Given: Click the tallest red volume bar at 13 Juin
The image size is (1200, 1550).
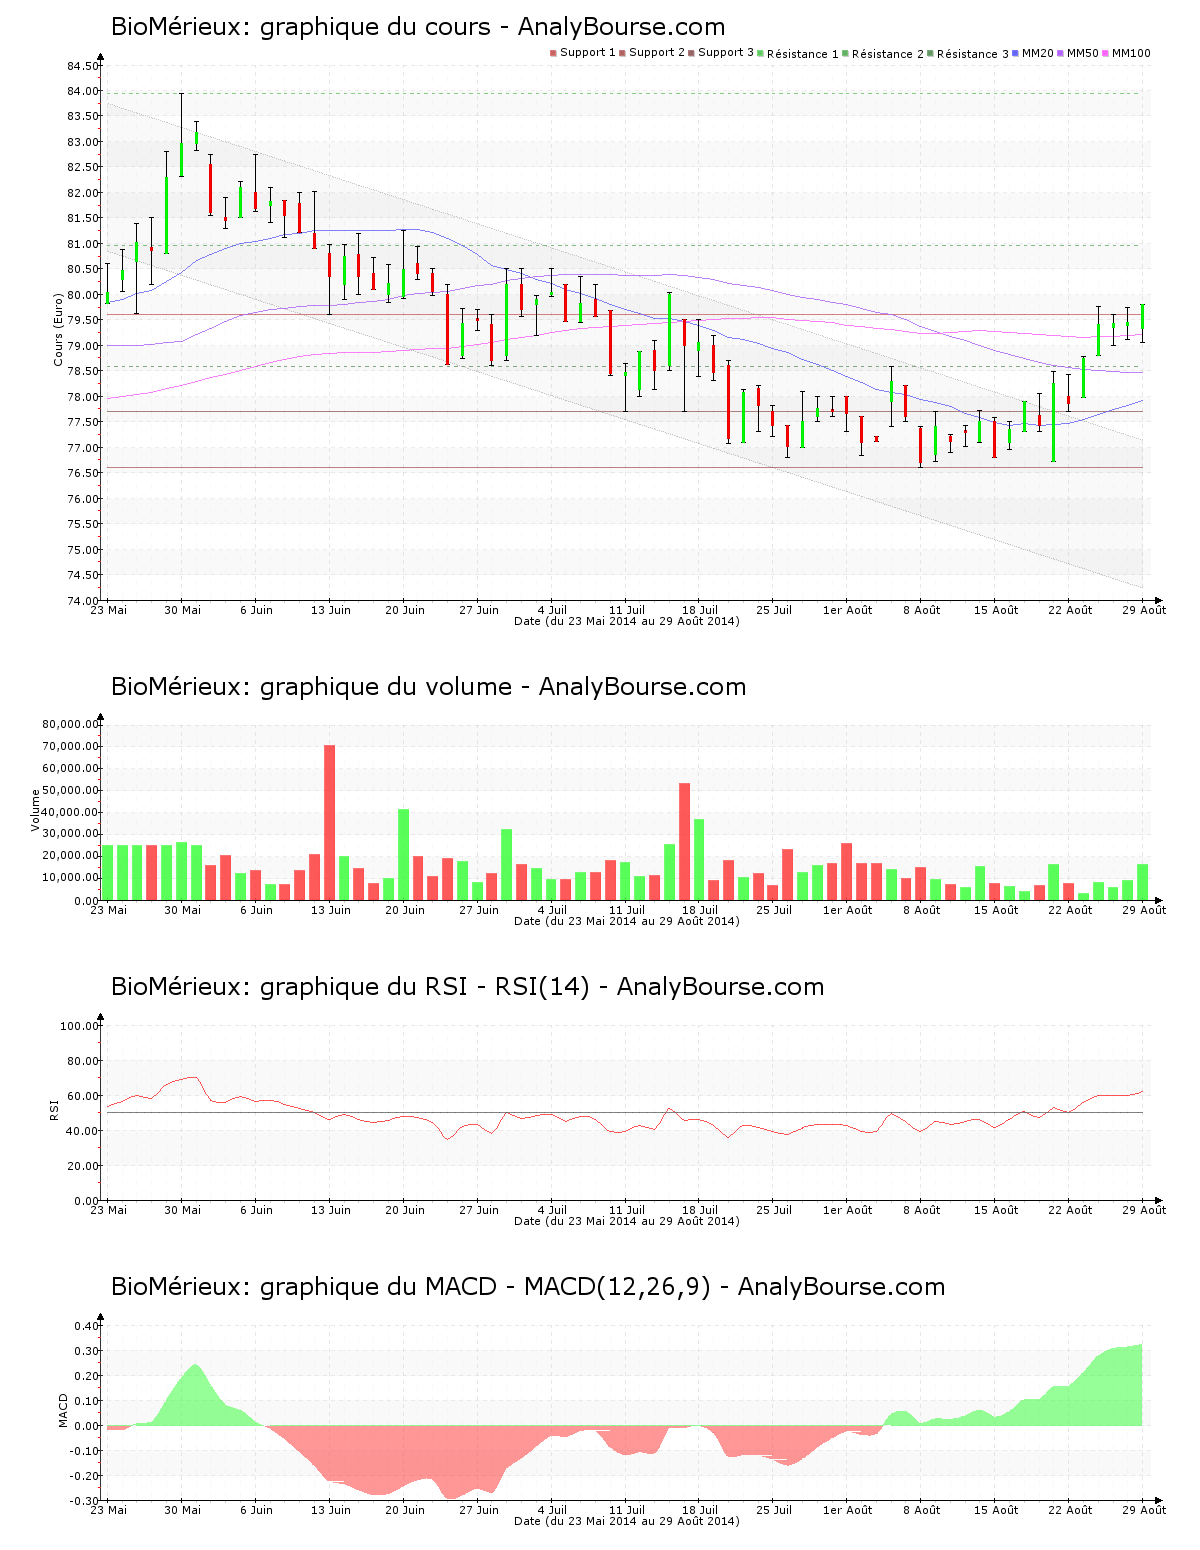Looking at the screenshot, I should click(x=329, y=822).
